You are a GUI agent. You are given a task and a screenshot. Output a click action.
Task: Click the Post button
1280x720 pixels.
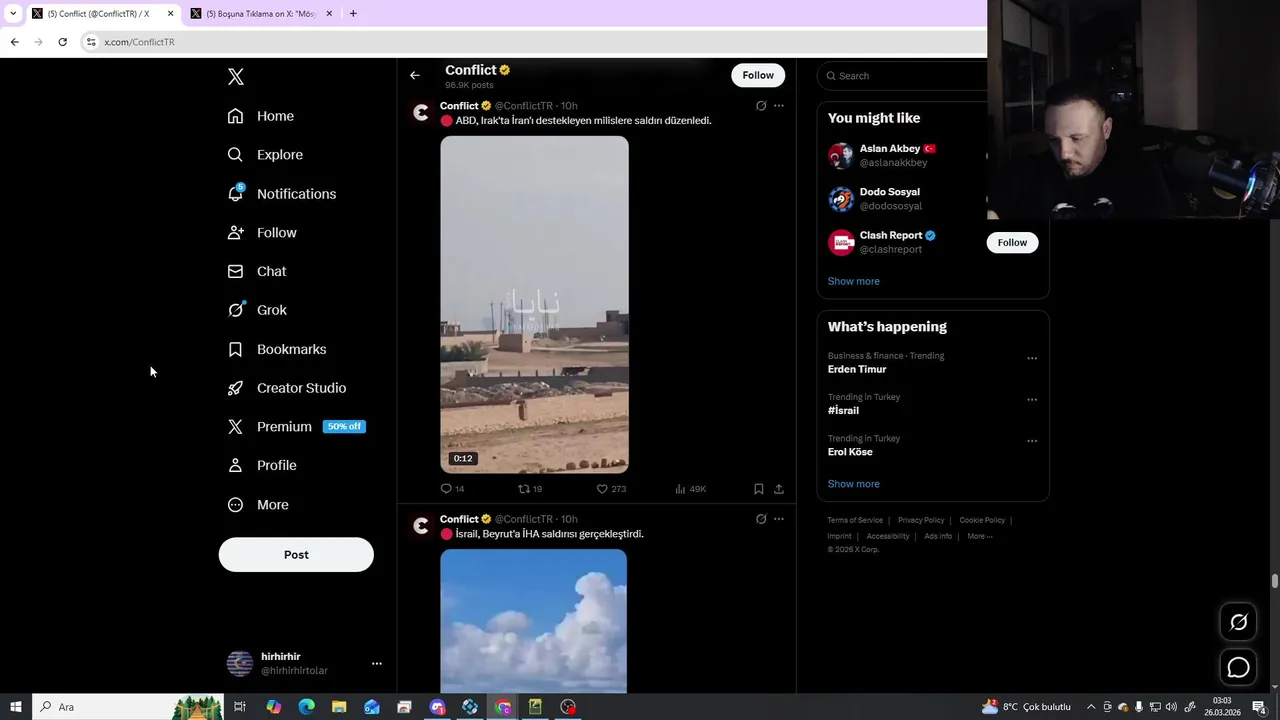click(296, 555)
